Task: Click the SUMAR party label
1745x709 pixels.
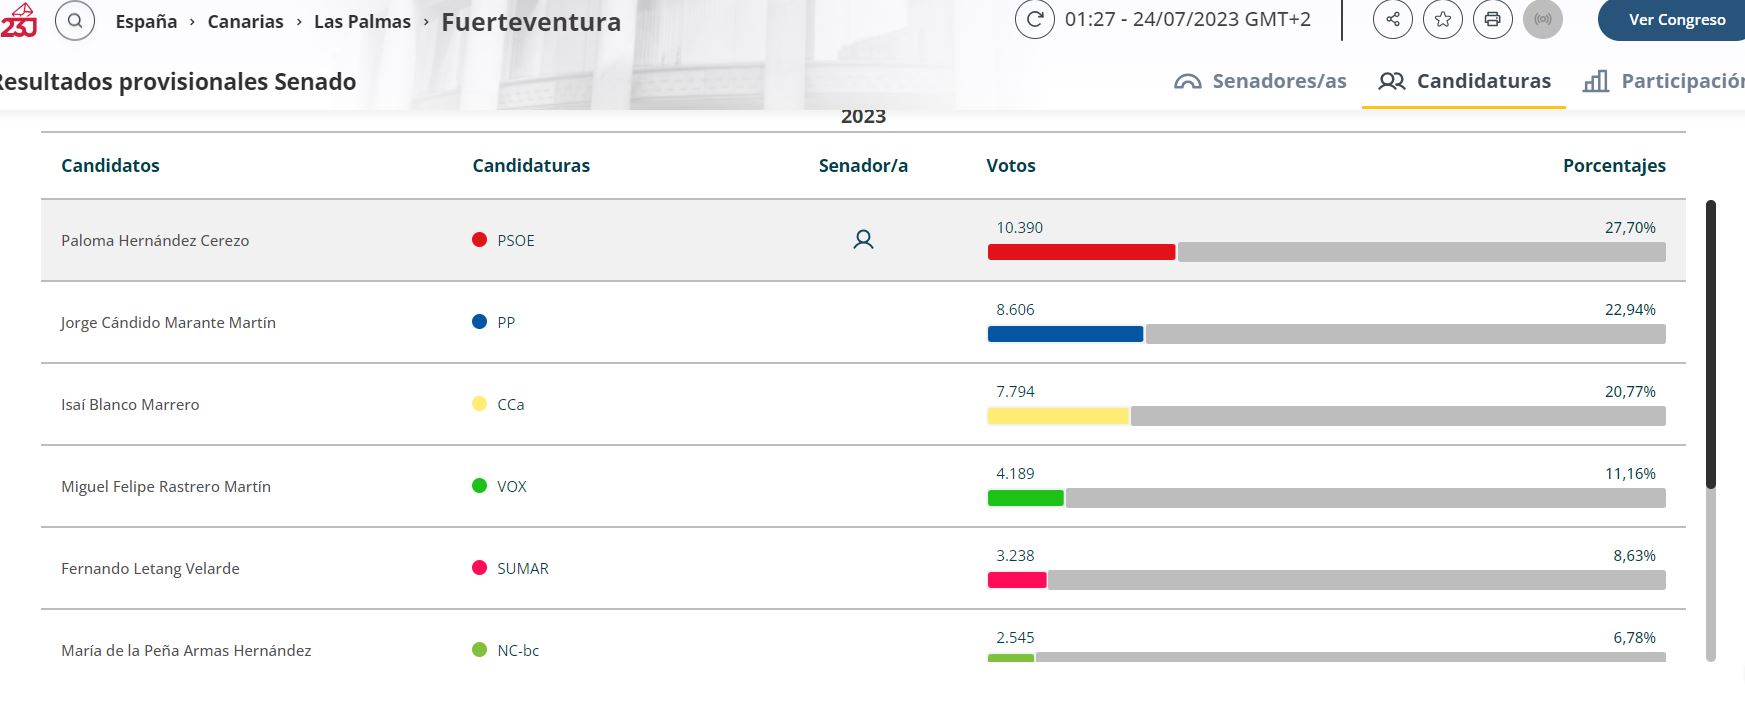Action: [523, 569]
